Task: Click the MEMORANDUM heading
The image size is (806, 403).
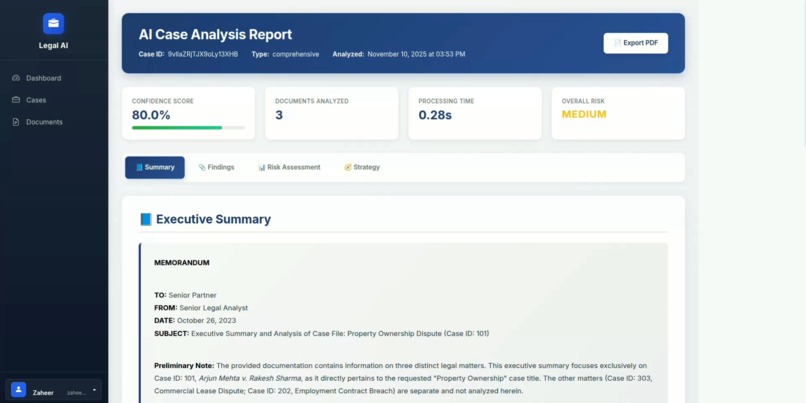Action: pos(182,263)
